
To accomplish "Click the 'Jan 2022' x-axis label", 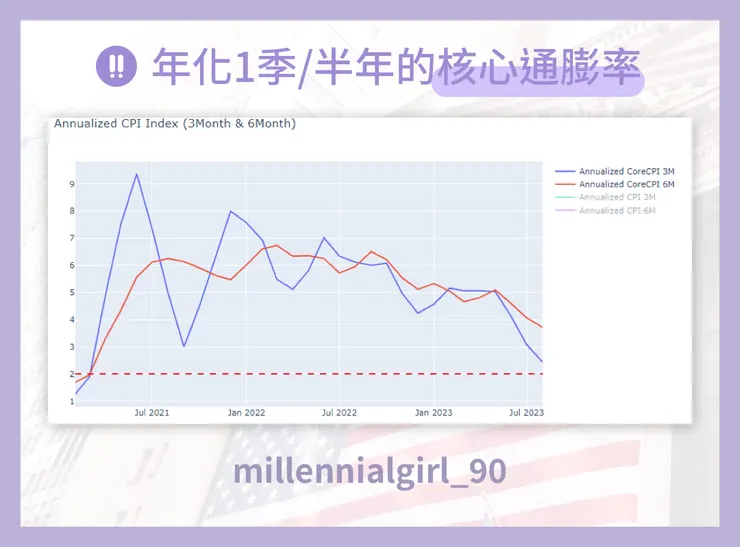I will (x=246, y=412).
